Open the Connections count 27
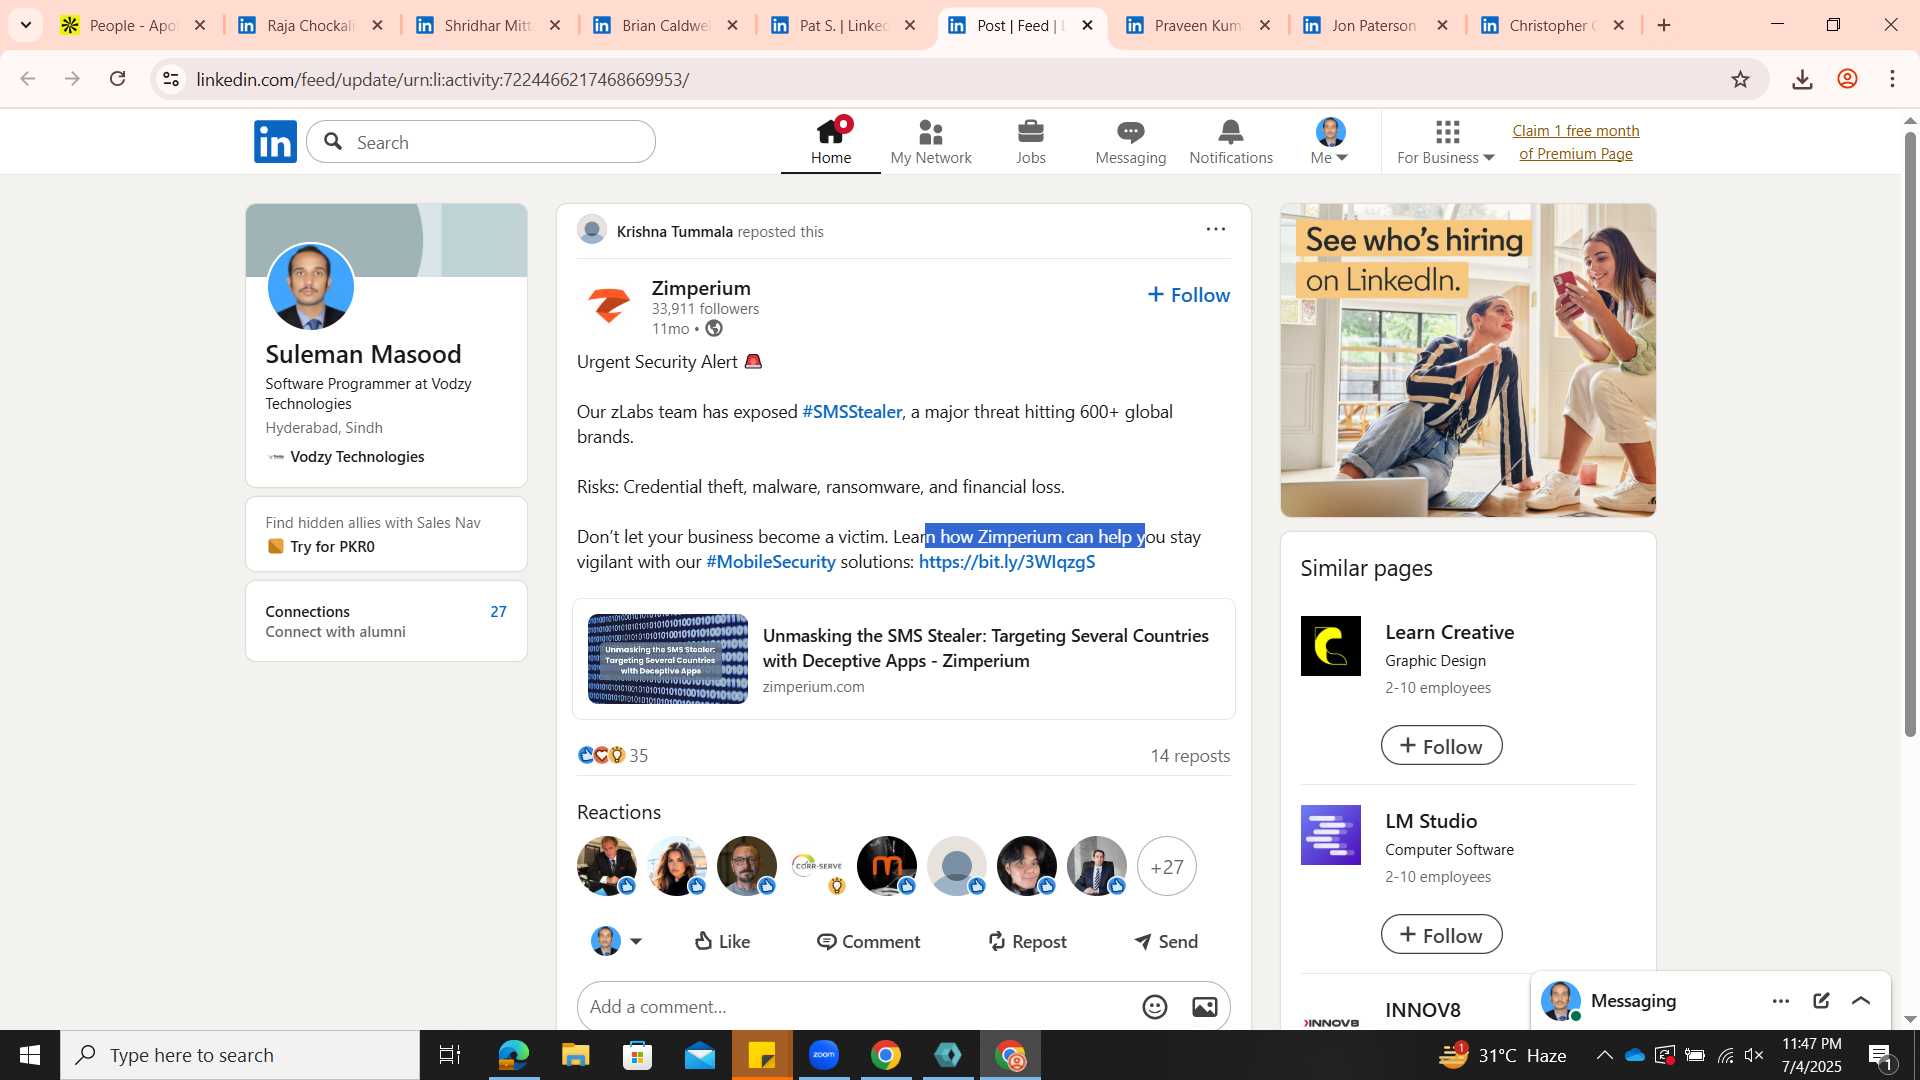The width and height of the screenshot is (1920, 1080). pos(498,611)
